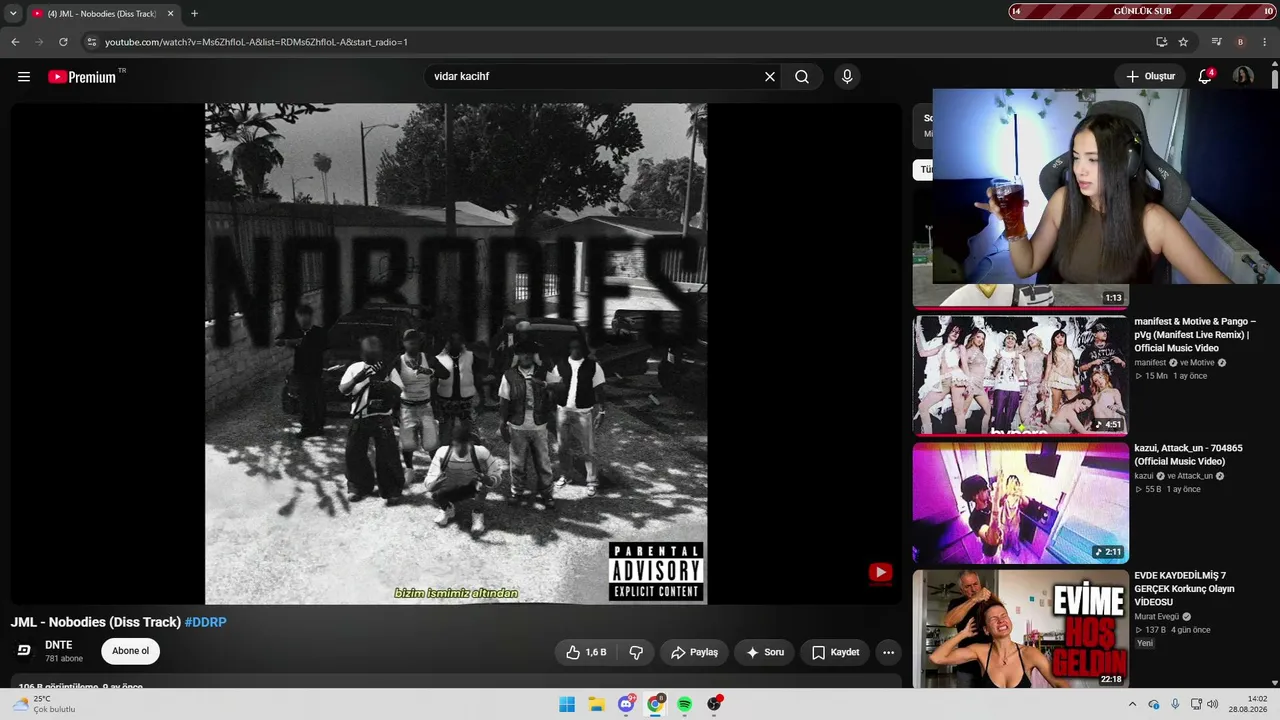Click the video player to pause
Image resolution: width=1280 pixels, height=720 pixels.
(456, 354)
